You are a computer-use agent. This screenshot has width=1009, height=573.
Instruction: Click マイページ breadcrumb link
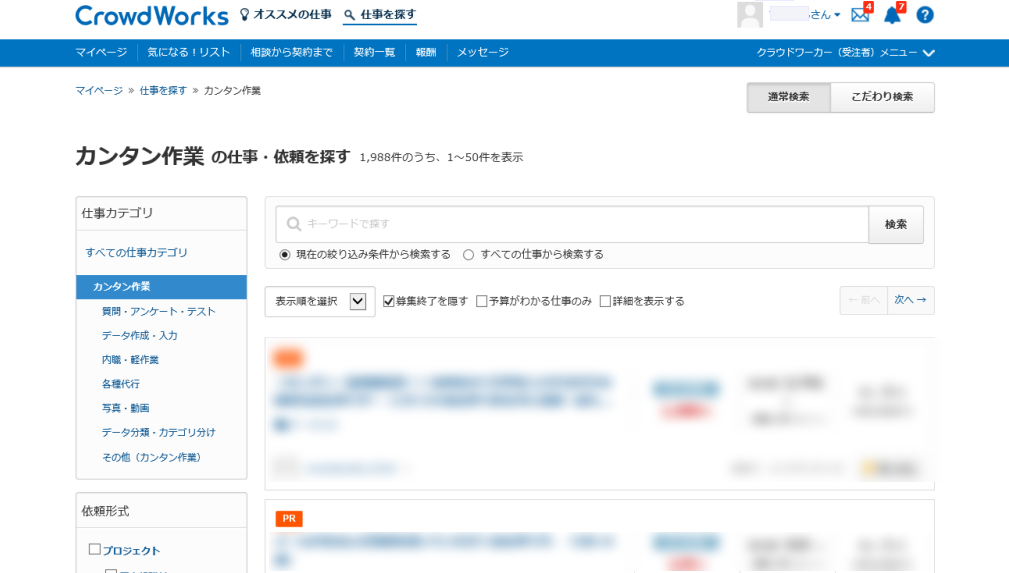[99, 91]
